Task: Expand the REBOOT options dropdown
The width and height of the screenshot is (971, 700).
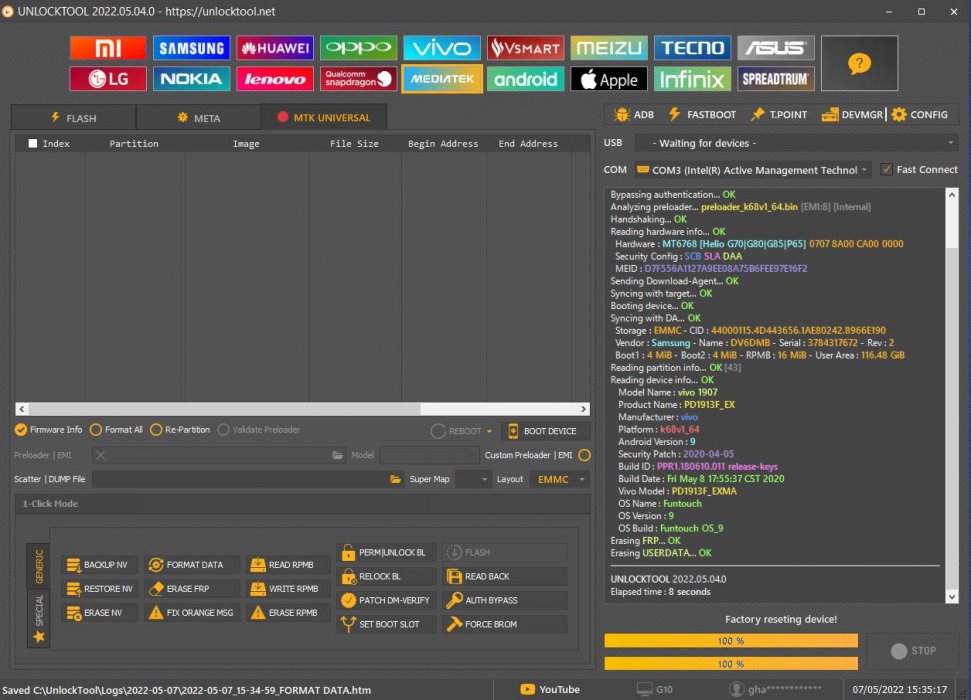Action: (x=489, y=431)
